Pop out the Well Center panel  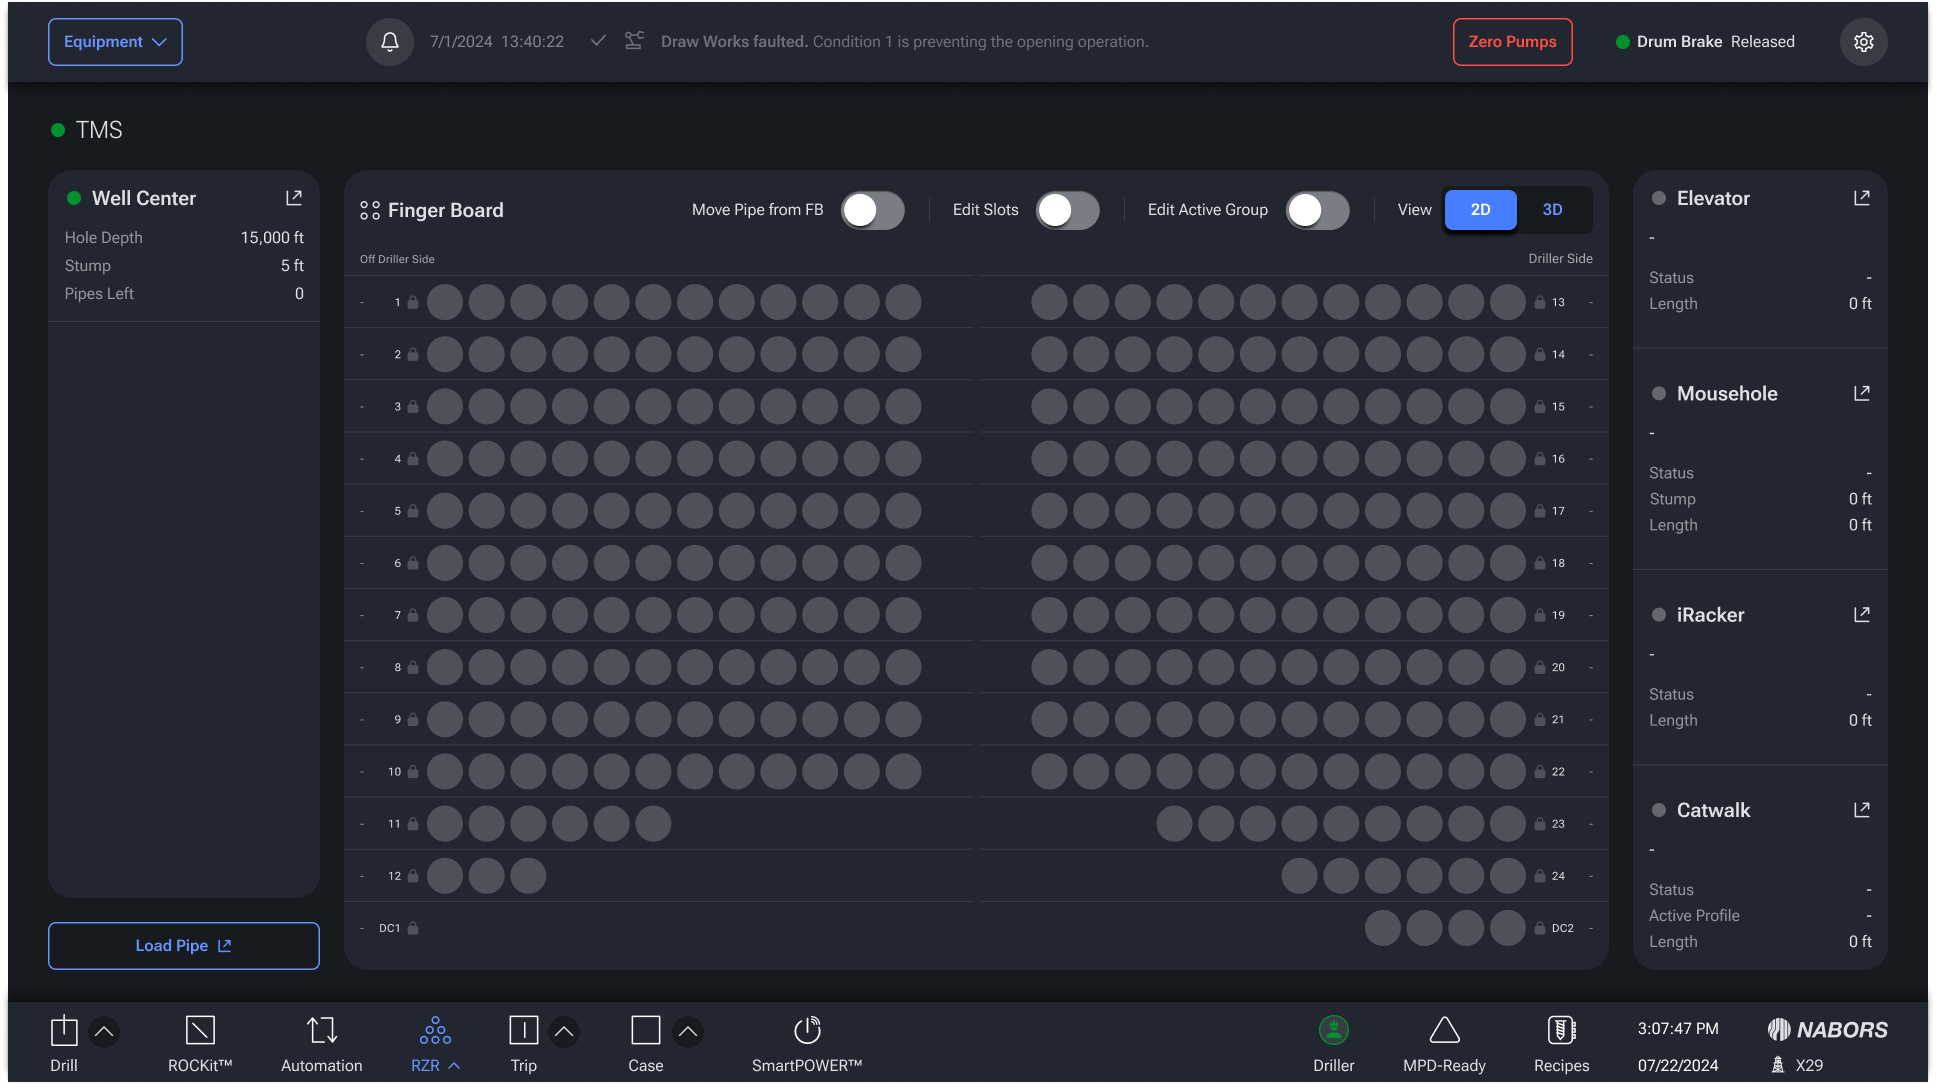click(x=294, y=198)
